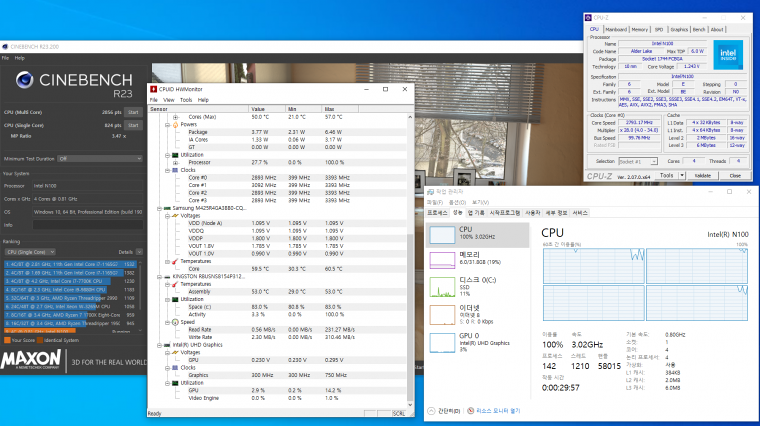Screen dimensions: 760x426
Task: Click the Intel Inside logo in CPU-Z
Action: point(728,55)
